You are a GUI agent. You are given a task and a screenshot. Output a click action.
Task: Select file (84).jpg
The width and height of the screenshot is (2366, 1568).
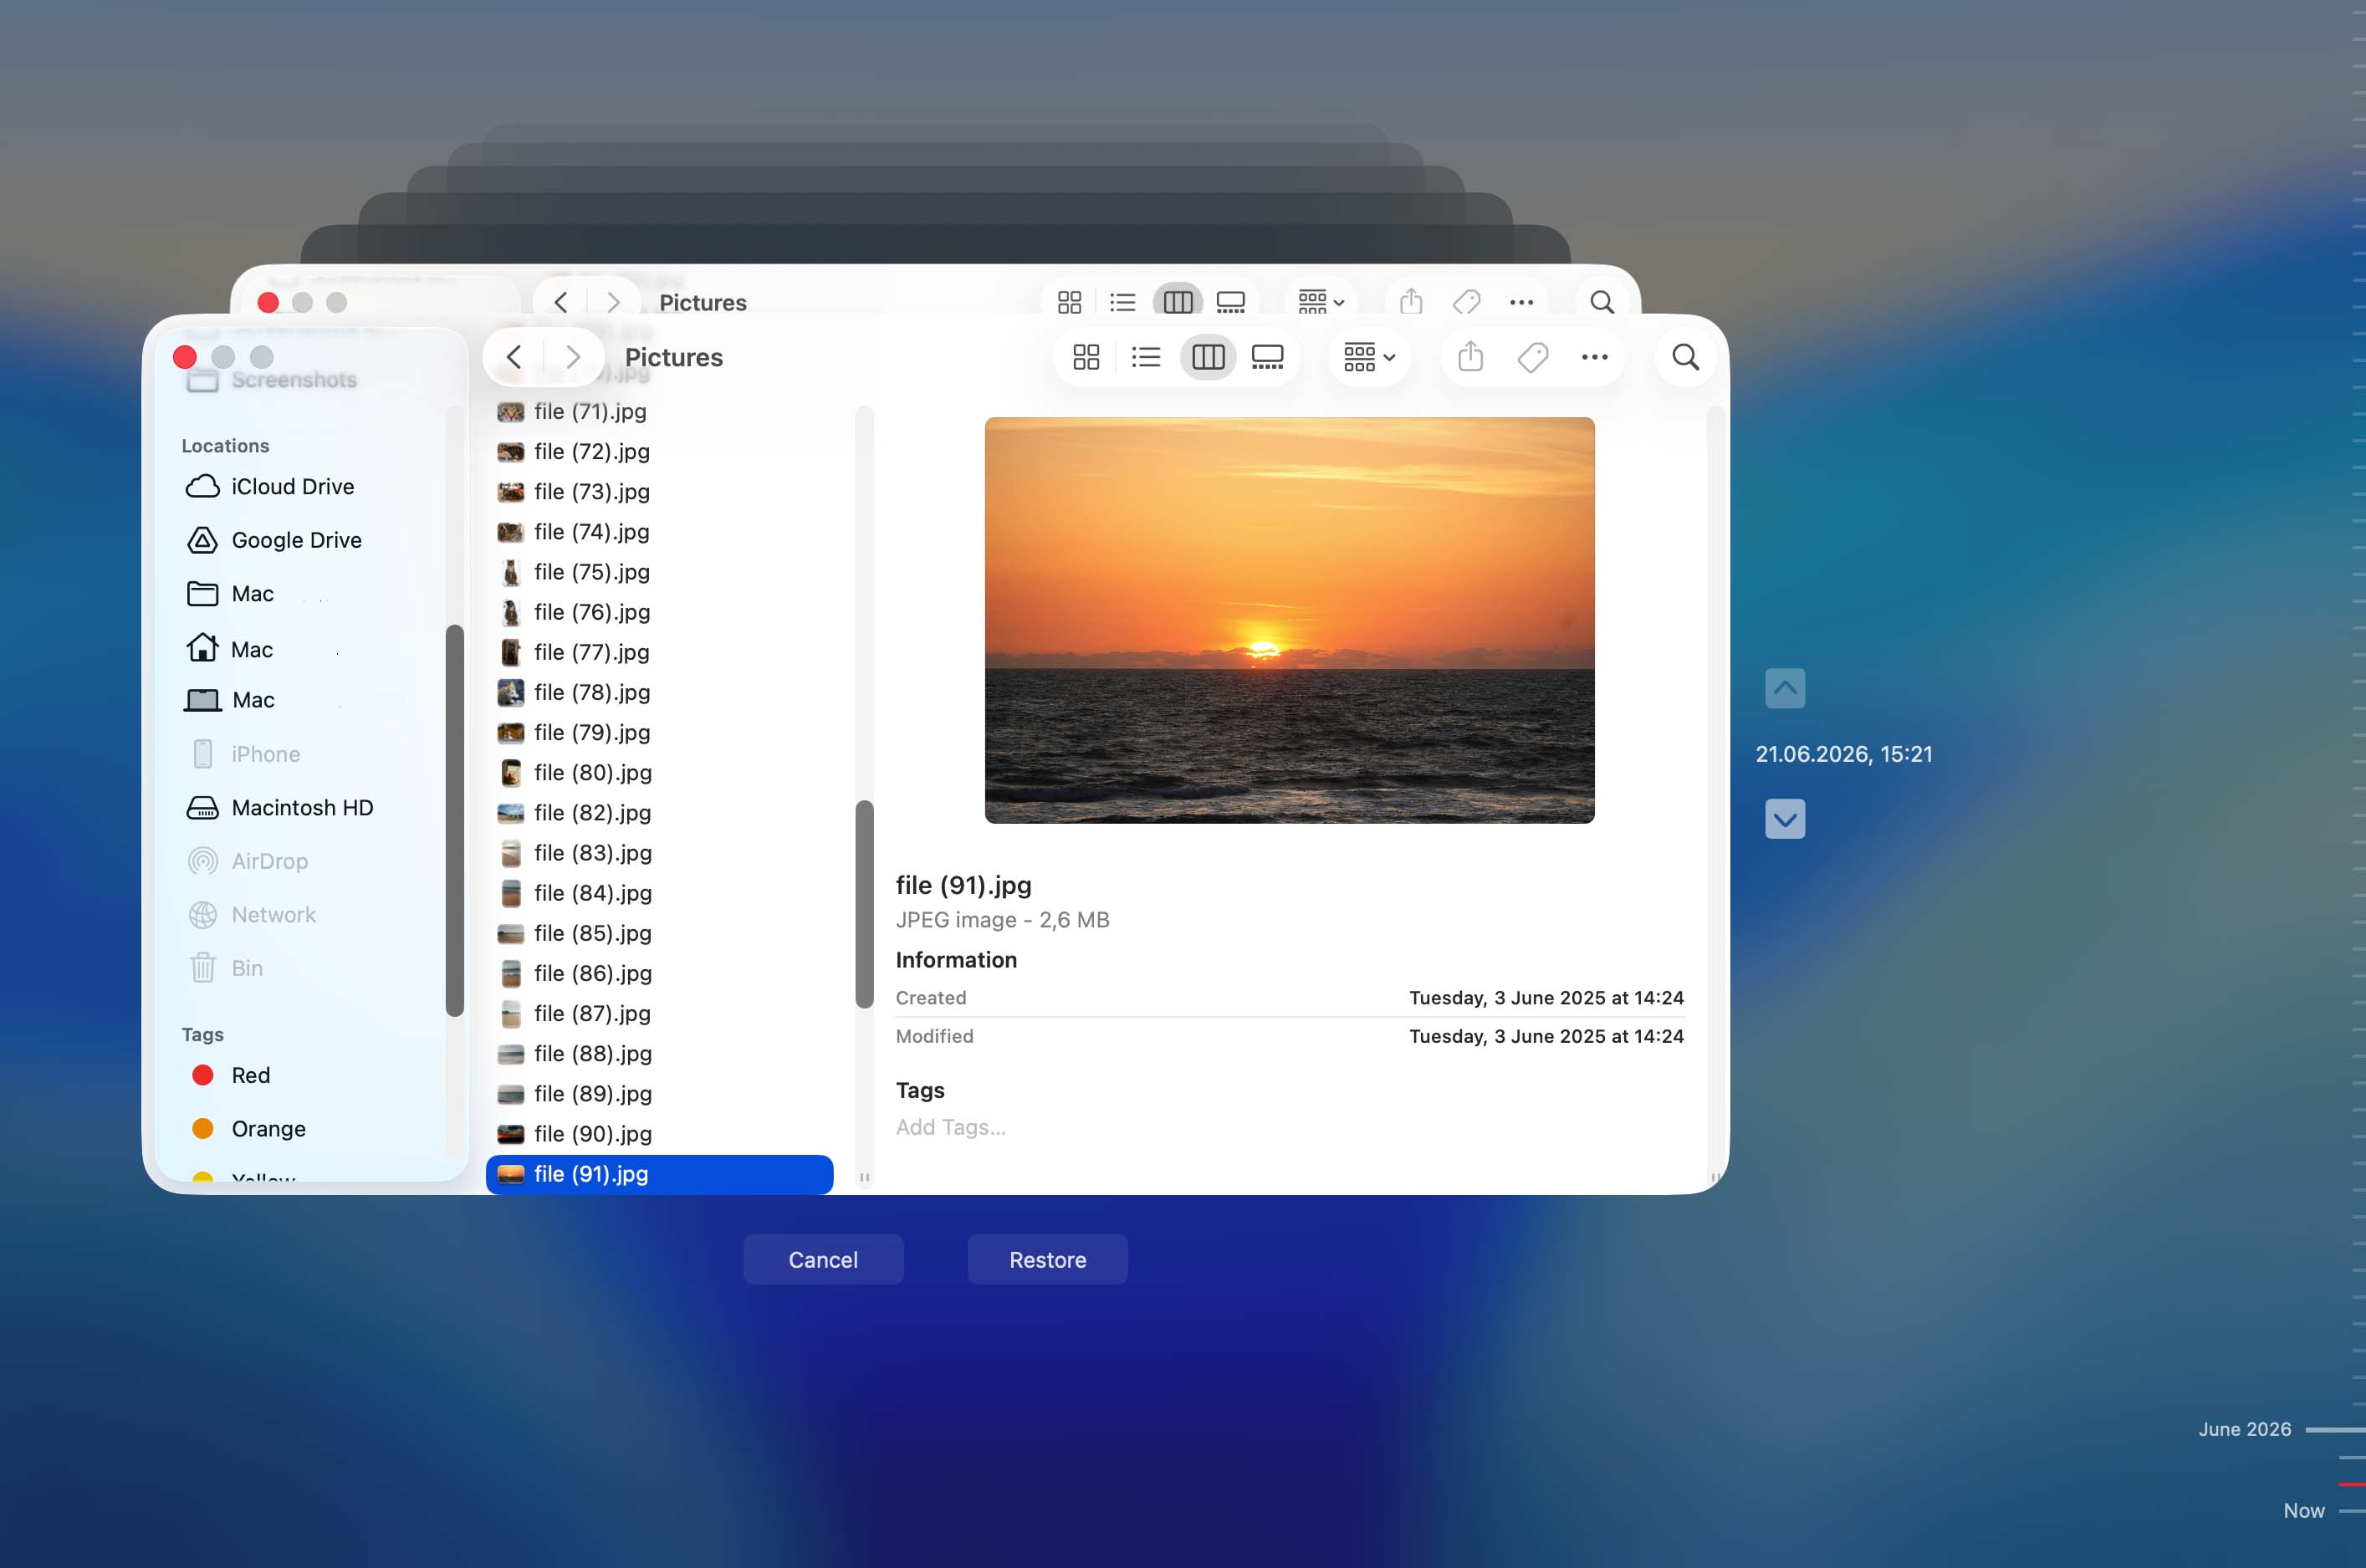click(660, 893)
